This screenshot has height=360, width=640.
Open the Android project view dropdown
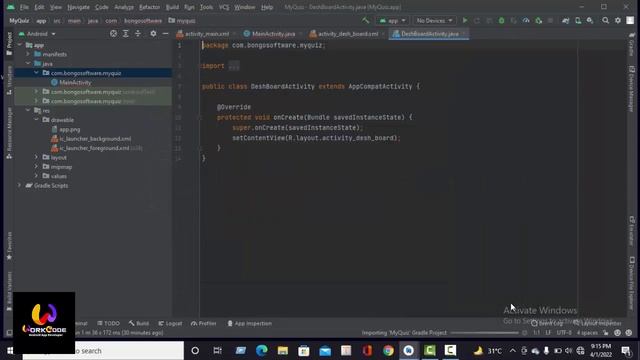point(37,34)
